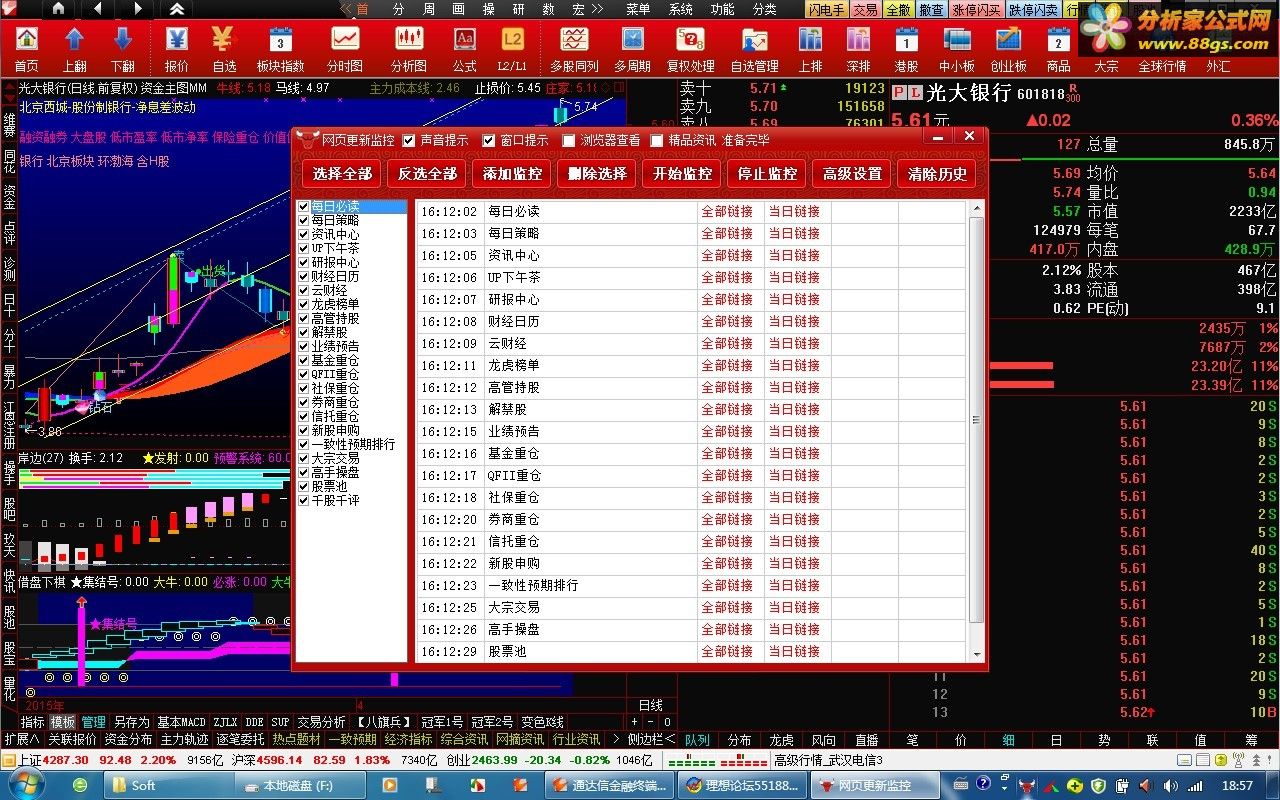Image resolution: width=1280 pixels, height=800 pixels.
Task: Click the 开始监控 start monitoring button
Action: click(x=682, y=174)
